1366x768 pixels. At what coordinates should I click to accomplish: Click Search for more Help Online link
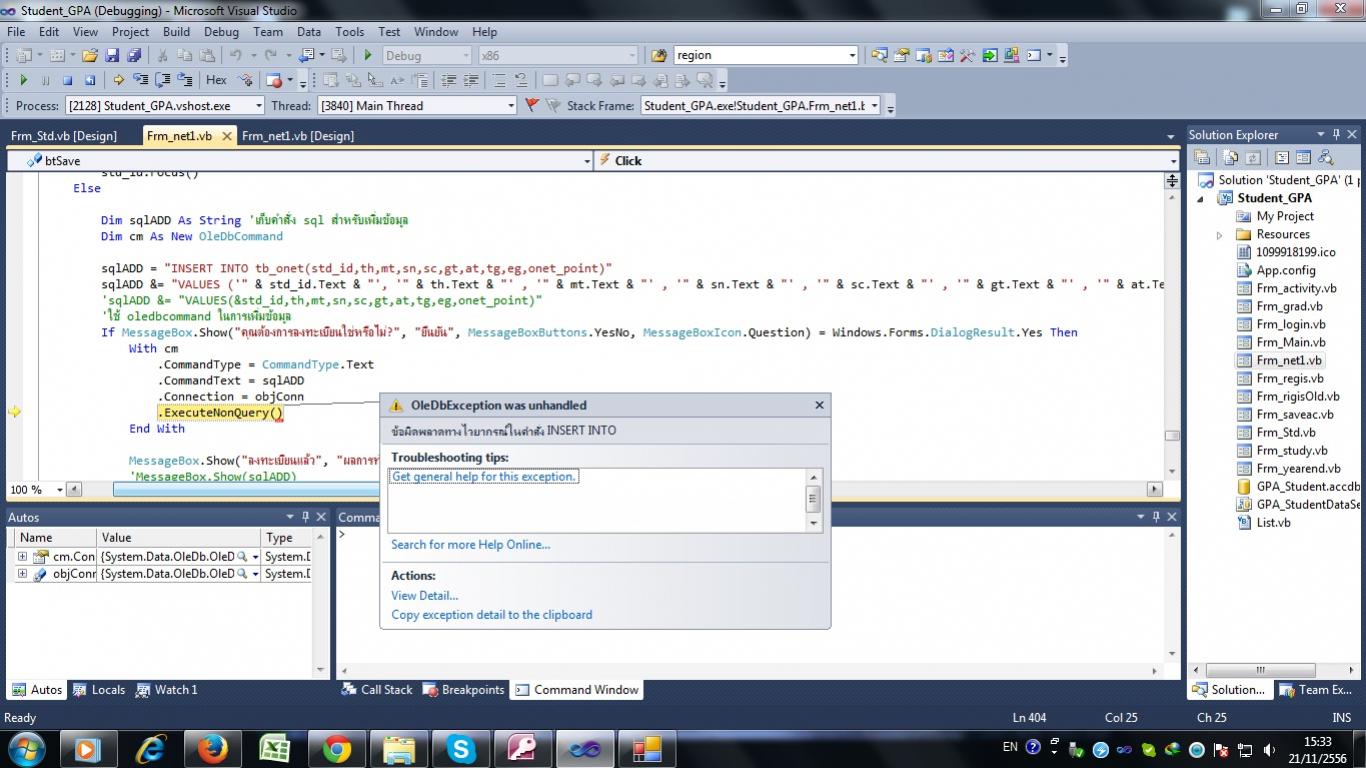[x=471, y=545]
